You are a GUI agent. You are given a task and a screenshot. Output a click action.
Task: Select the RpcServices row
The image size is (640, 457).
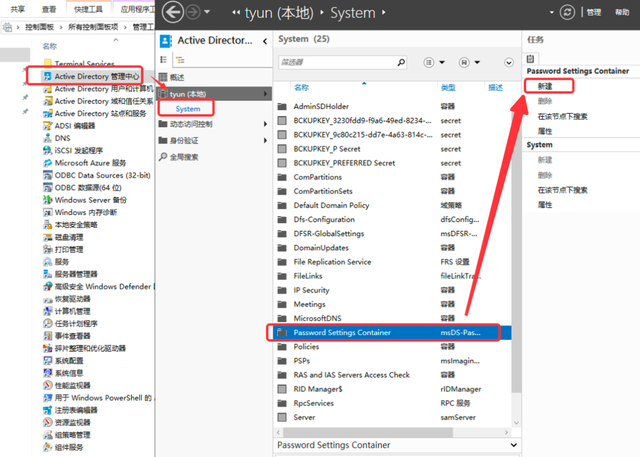[393, 403]
